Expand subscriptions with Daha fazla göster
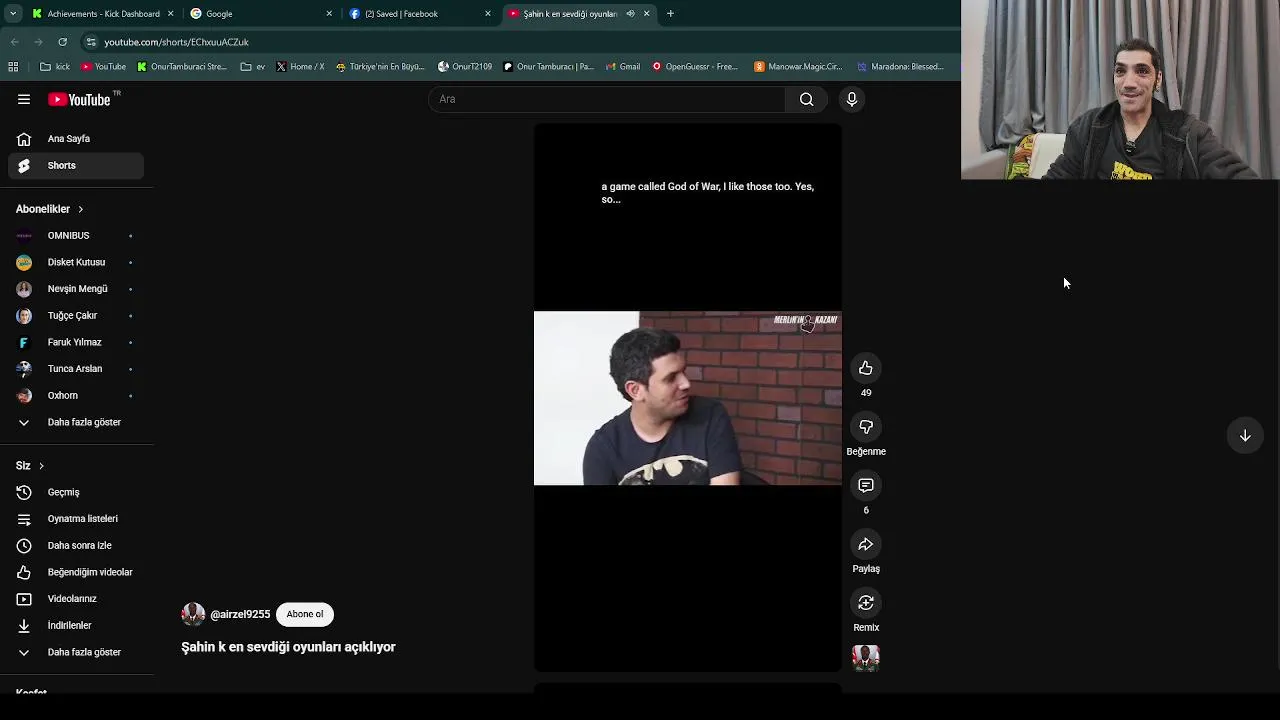Viewport: 1280px width, 720px height. pyautogui.click(x=76, y=422)
